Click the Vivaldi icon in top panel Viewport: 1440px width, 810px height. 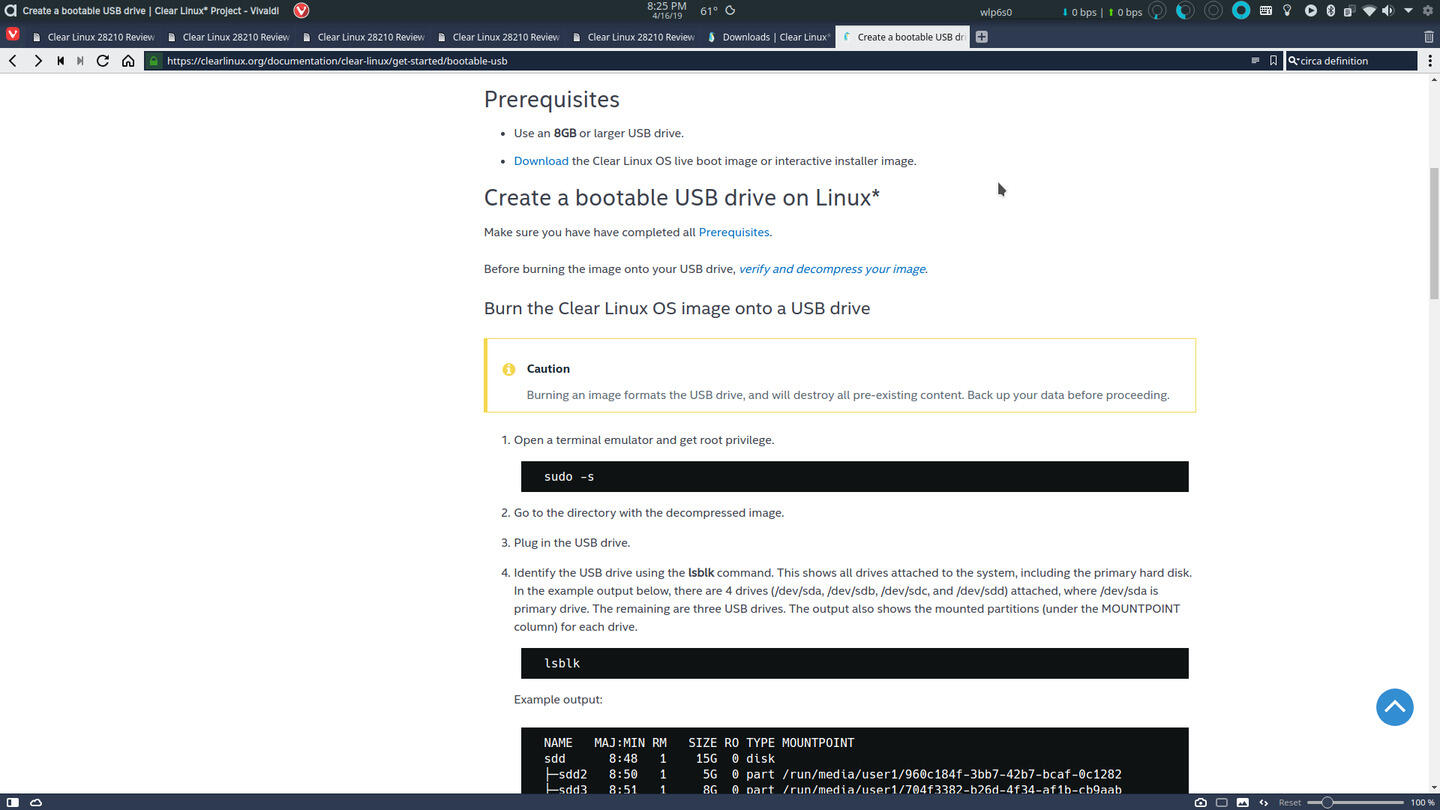301,11
